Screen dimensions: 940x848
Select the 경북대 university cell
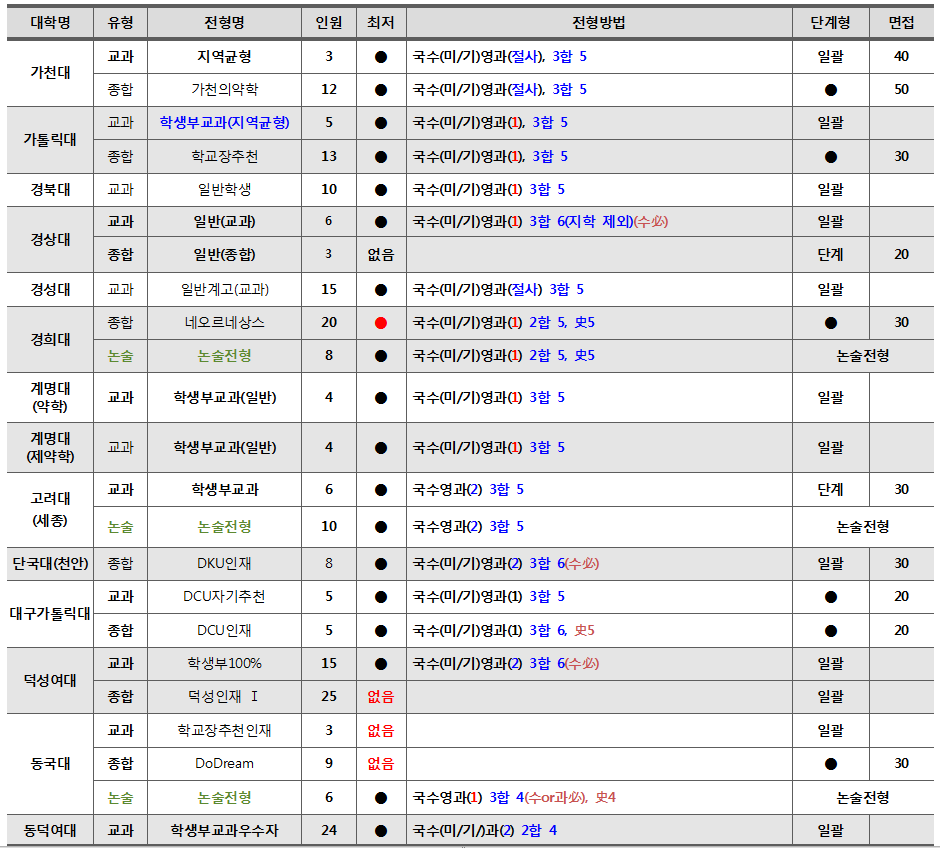click(x=50, y=190)
